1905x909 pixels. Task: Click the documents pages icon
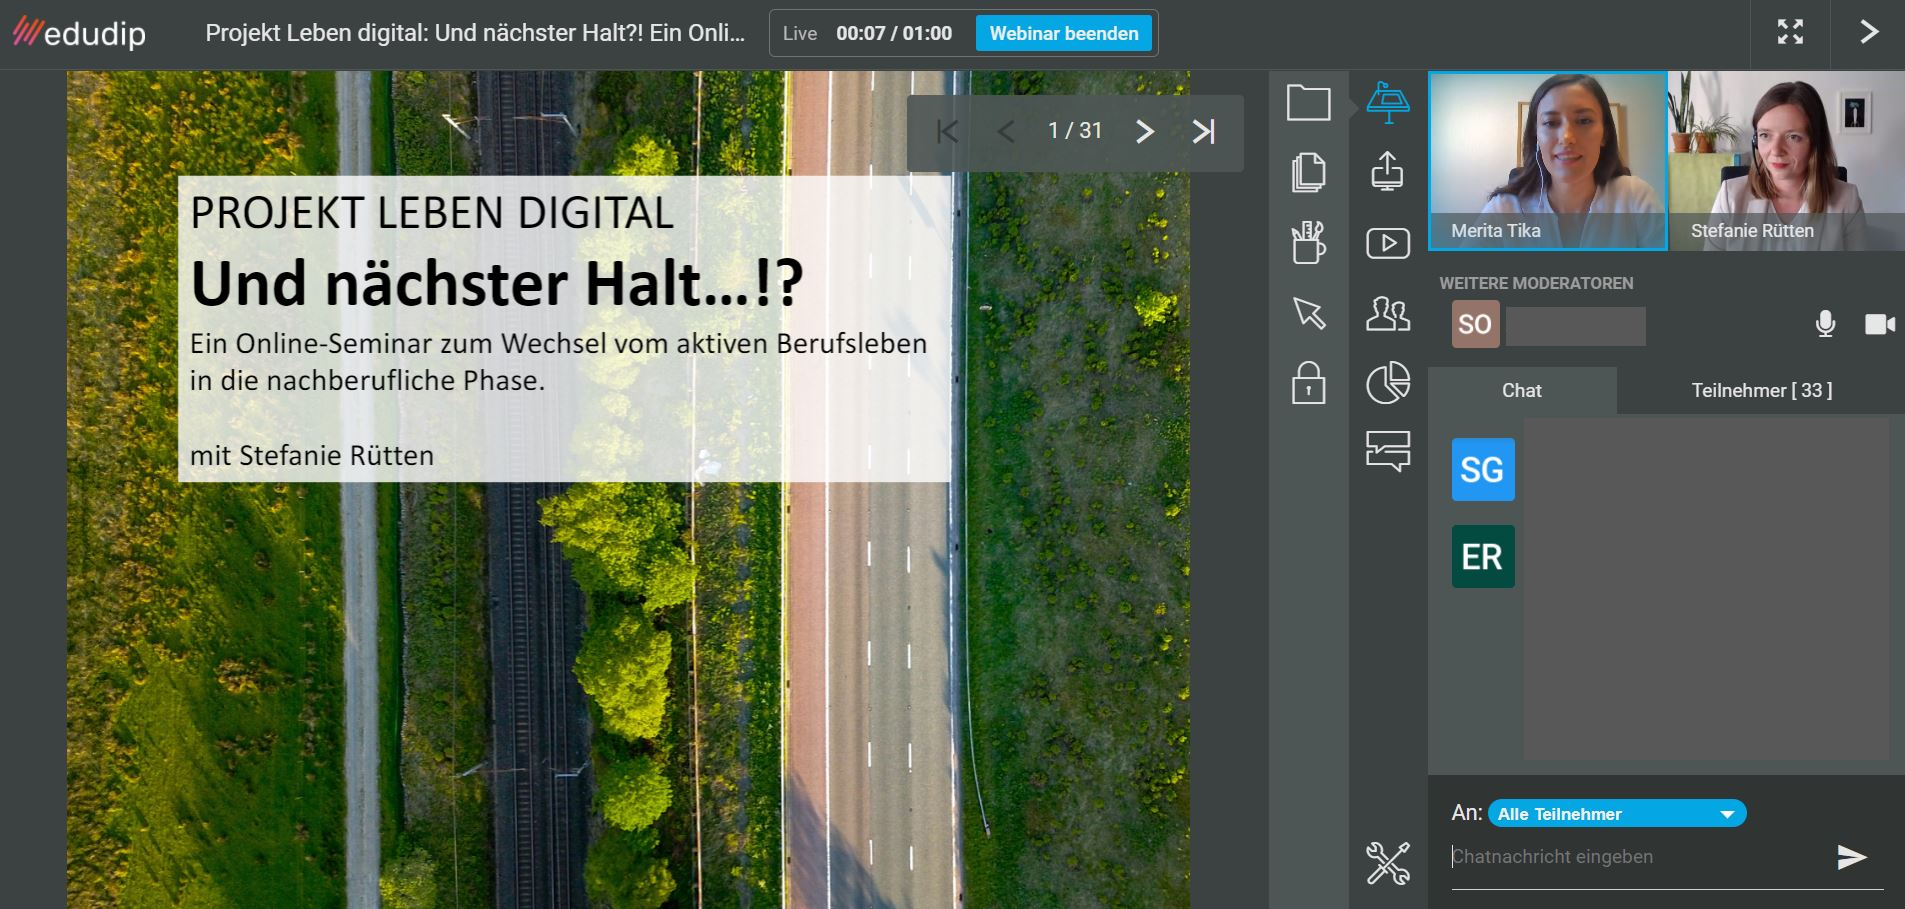pyautogui.click(x=1308, y=172)
